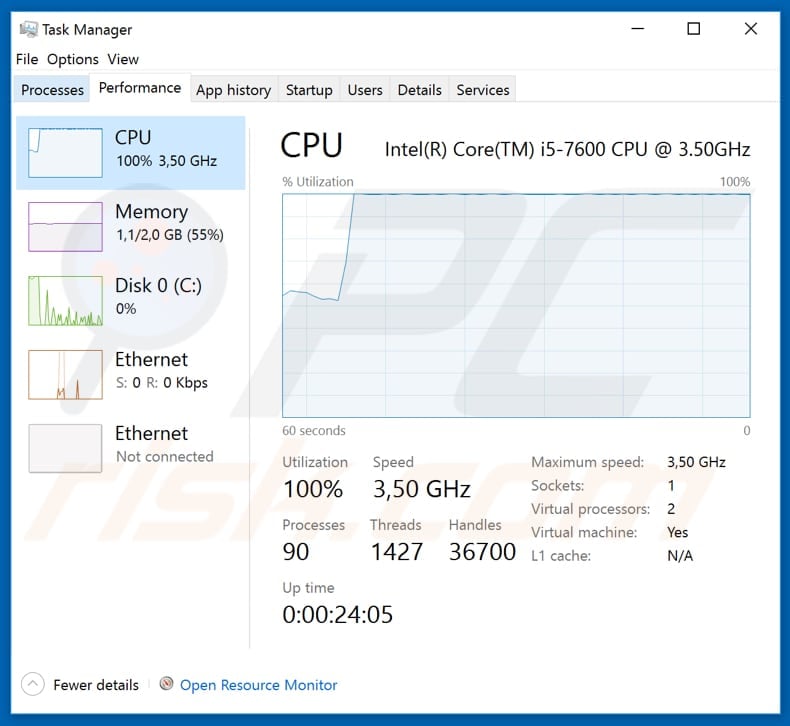Image resolution: width=790 pixels, height=726 pixels.
Task: Maximize the Task Manager window
Action: [x=694, y=29]
